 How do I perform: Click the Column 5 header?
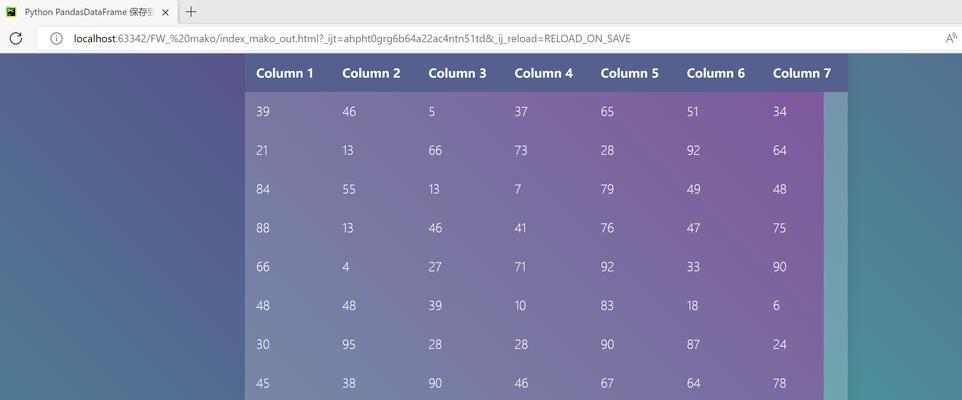pyautogui.click(x=629, y=73)
